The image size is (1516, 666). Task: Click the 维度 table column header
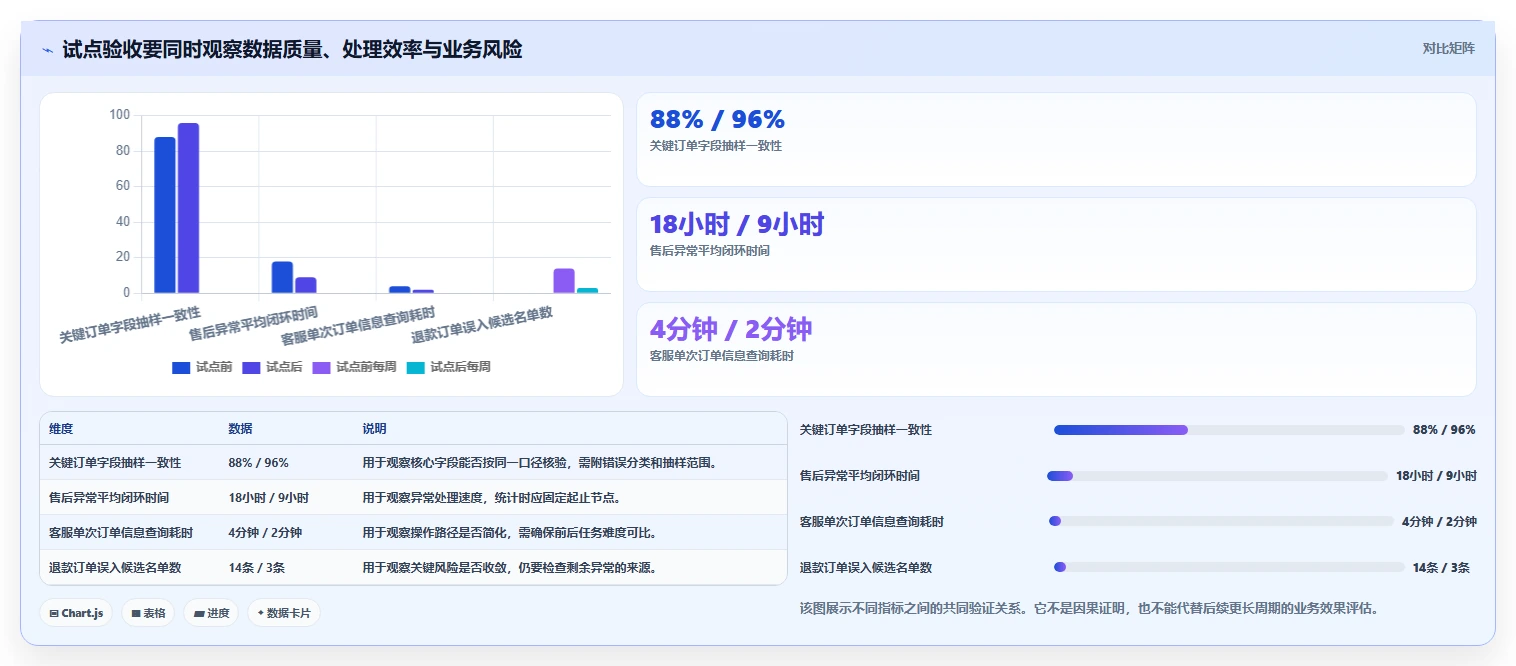point(61,428)
